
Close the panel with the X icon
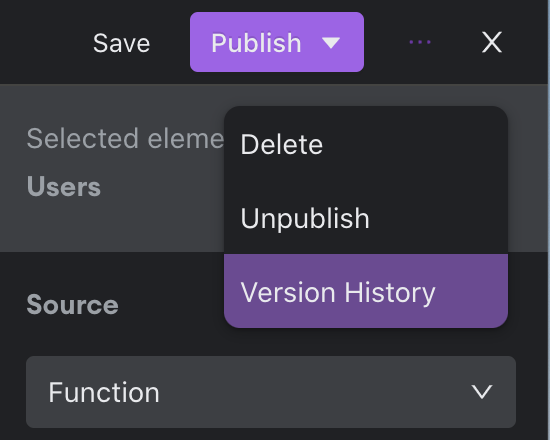point(492,42)
